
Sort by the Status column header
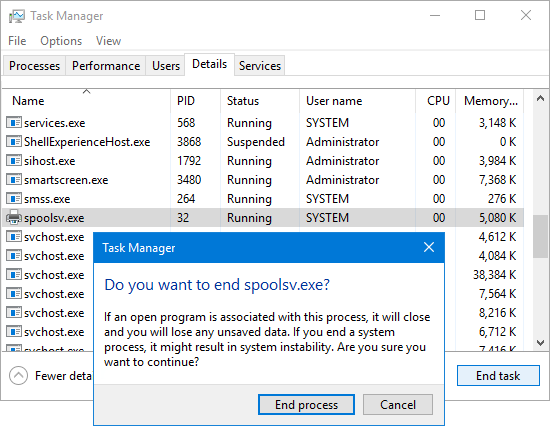(x=260, y=101)
